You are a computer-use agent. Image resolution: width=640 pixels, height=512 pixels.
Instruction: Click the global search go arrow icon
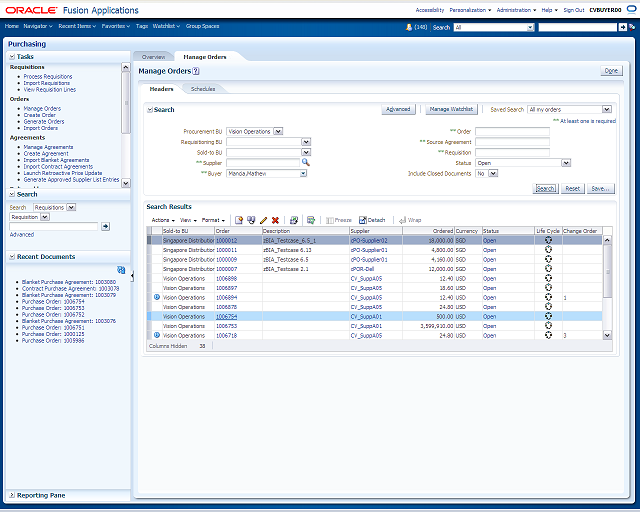(622, 27)
